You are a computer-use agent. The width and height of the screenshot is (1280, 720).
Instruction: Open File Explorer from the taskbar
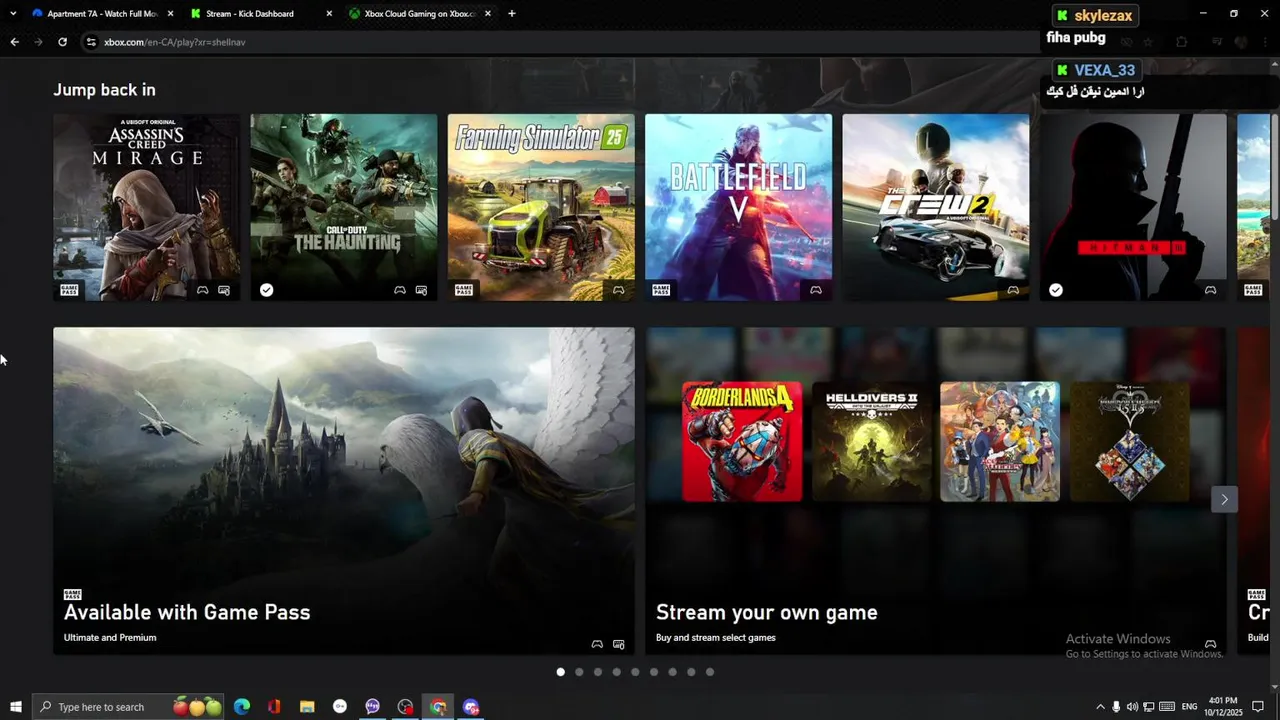coord(307,707)
